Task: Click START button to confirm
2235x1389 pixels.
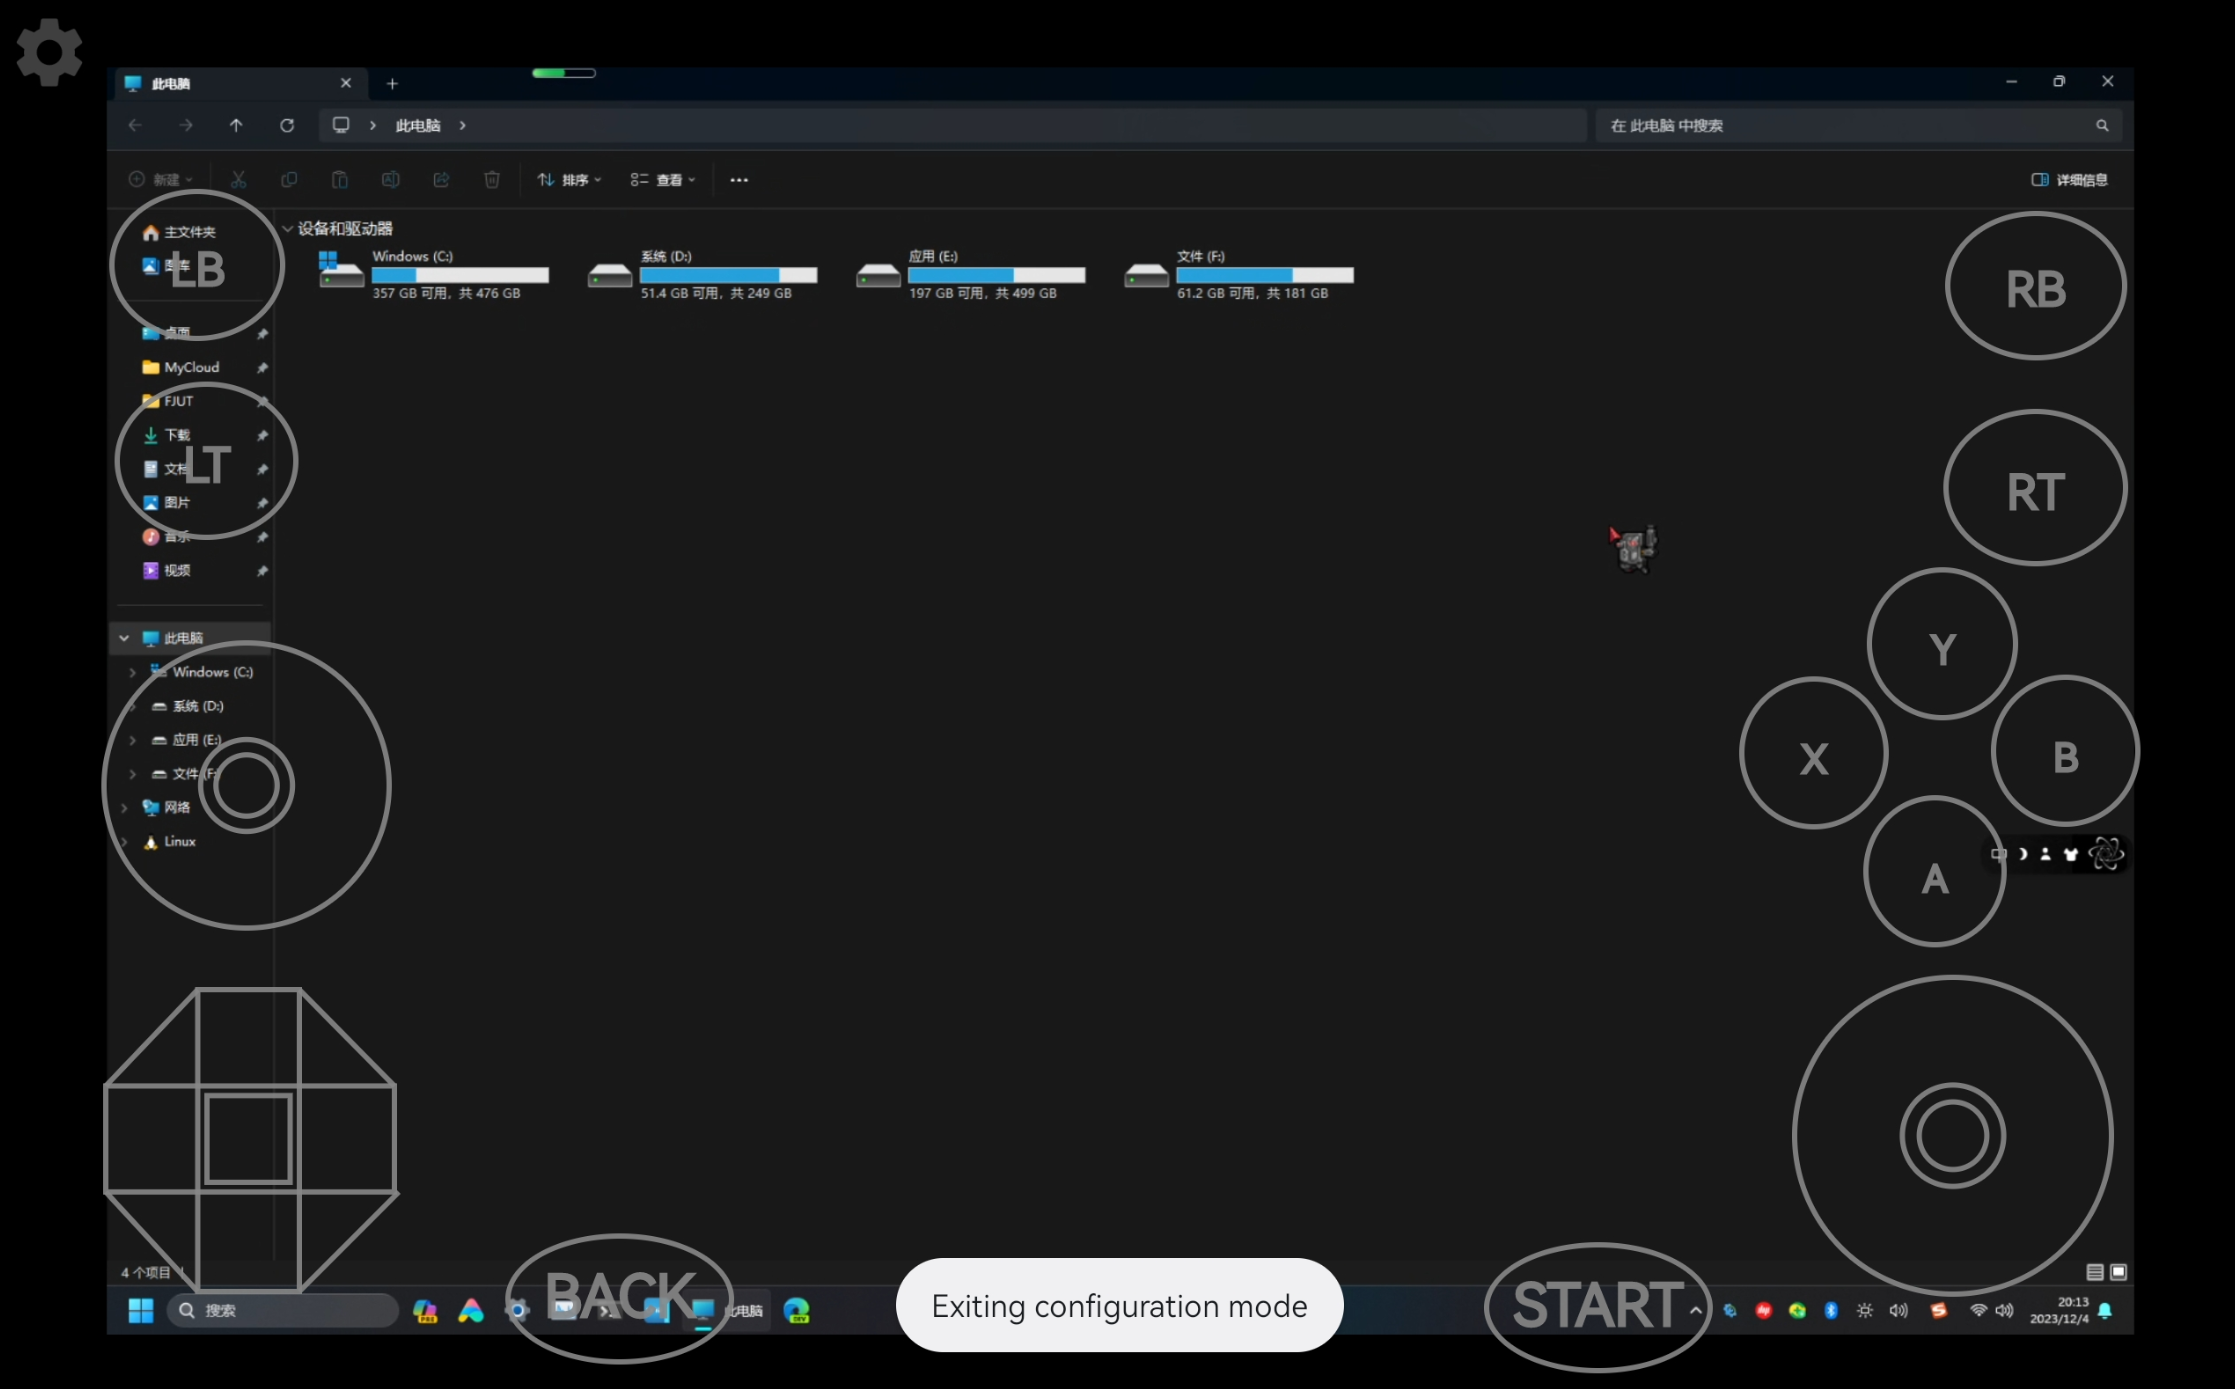Action: coord(1598,1304)
